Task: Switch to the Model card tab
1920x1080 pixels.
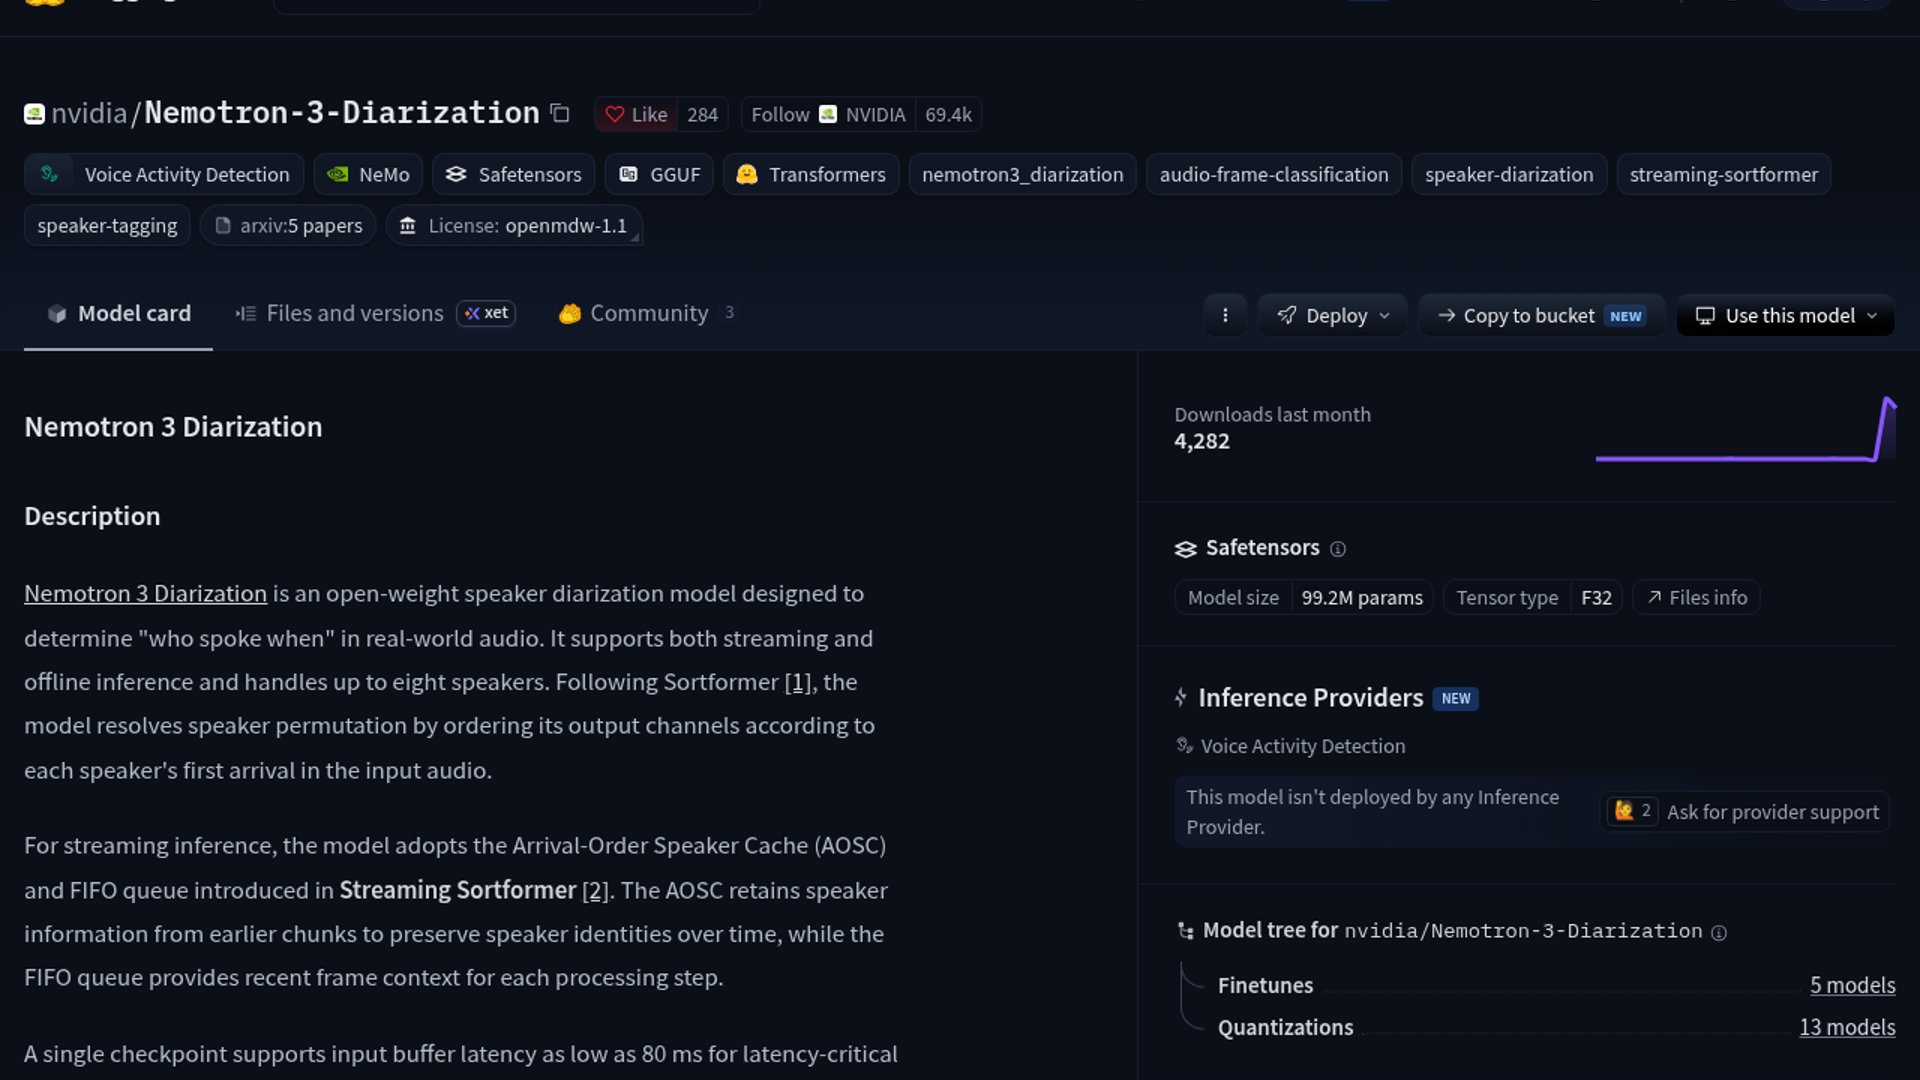Action: 118,314
